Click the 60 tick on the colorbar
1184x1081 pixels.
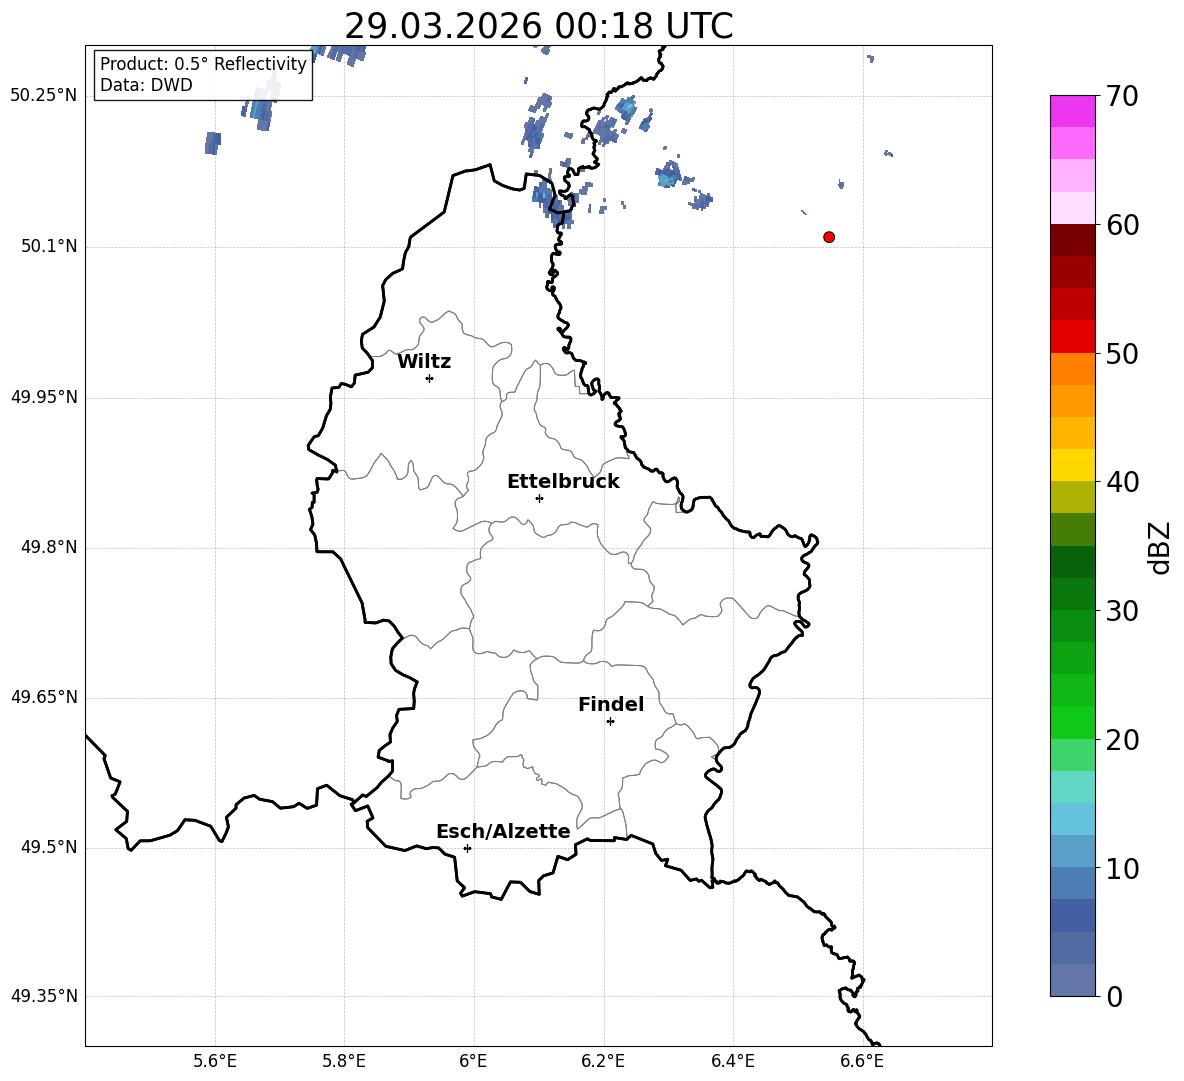1123,225
